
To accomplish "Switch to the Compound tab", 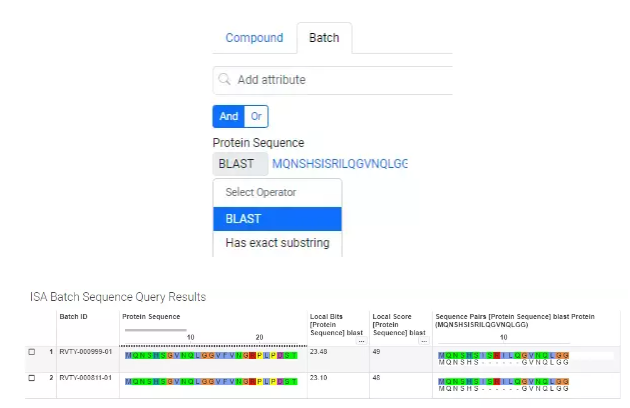I will point(254,38).
